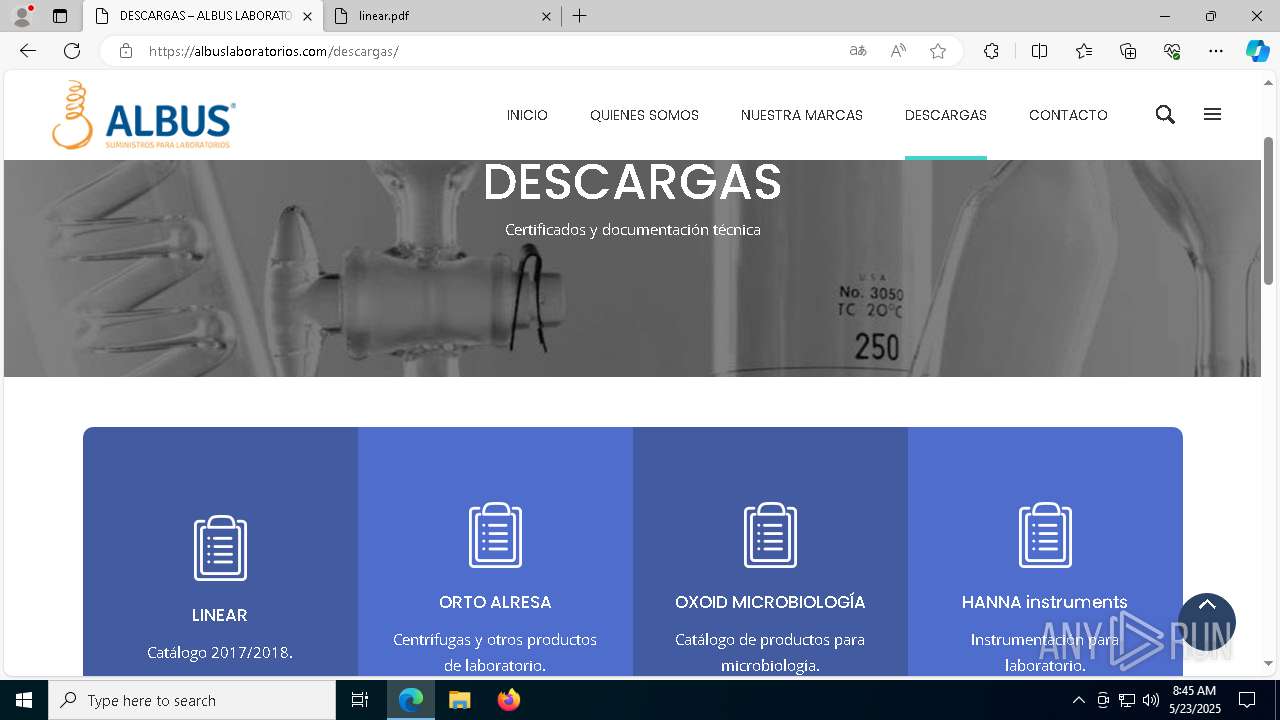The height and width of the screenshot is (720, 1280).
Task: Click the Windows Start button
Action: pyautogui.click(x=24, y=700)
